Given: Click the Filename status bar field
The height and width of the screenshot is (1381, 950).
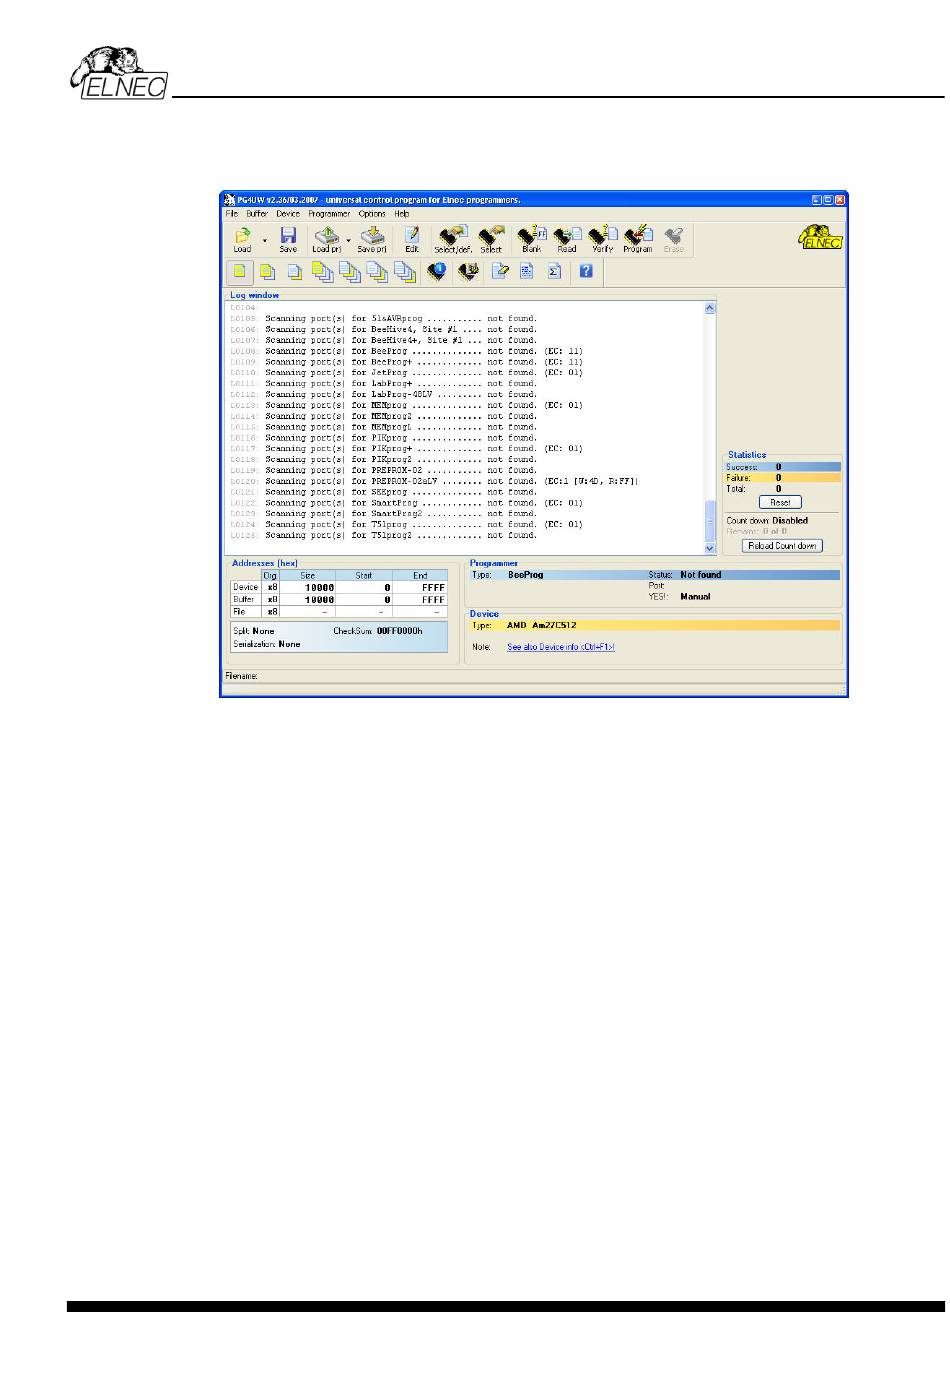Looking at the screenshot, I should coord(534,676).
